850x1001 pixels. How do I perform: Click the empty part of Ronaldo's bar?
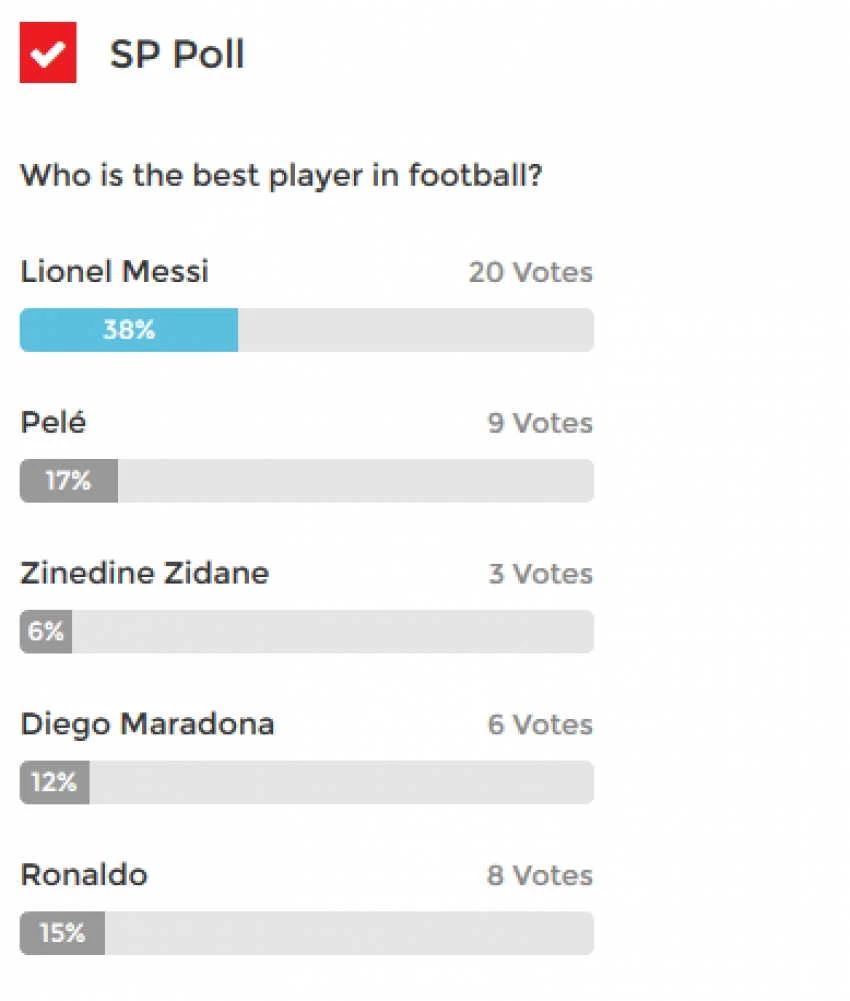(x=349, y=933)
